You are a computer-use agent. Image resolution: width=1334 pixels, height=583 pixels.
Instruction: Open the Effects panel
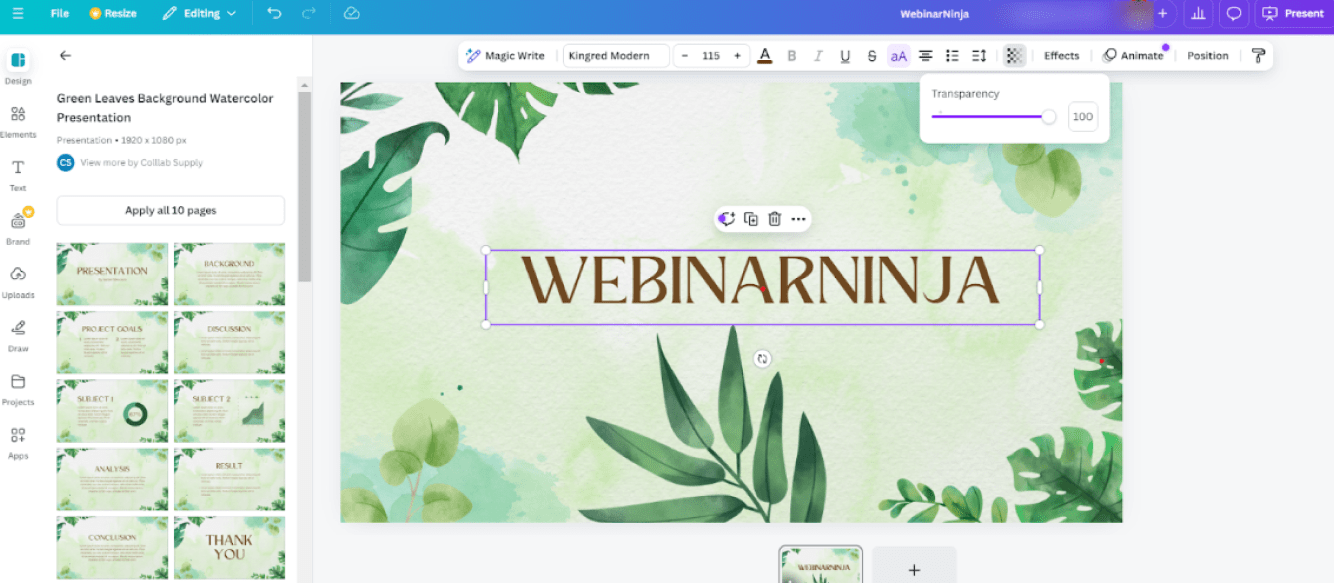(x=1062, y=56)
